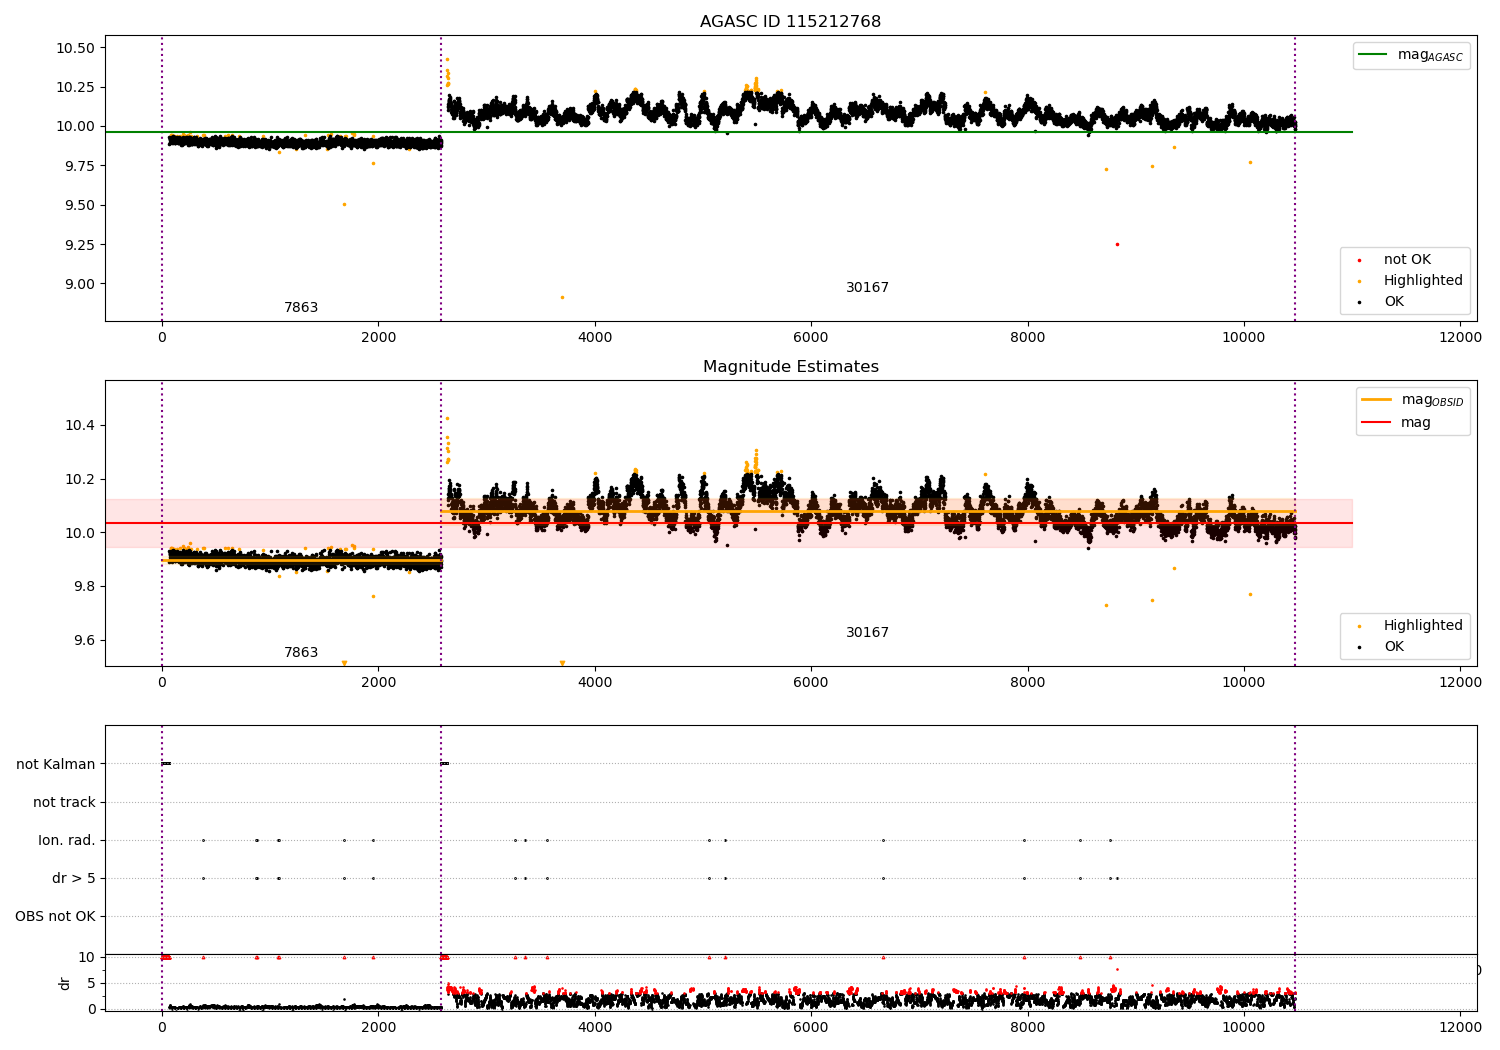Click the '9.6' y-axis tick in middle plot

pos(84,641)
